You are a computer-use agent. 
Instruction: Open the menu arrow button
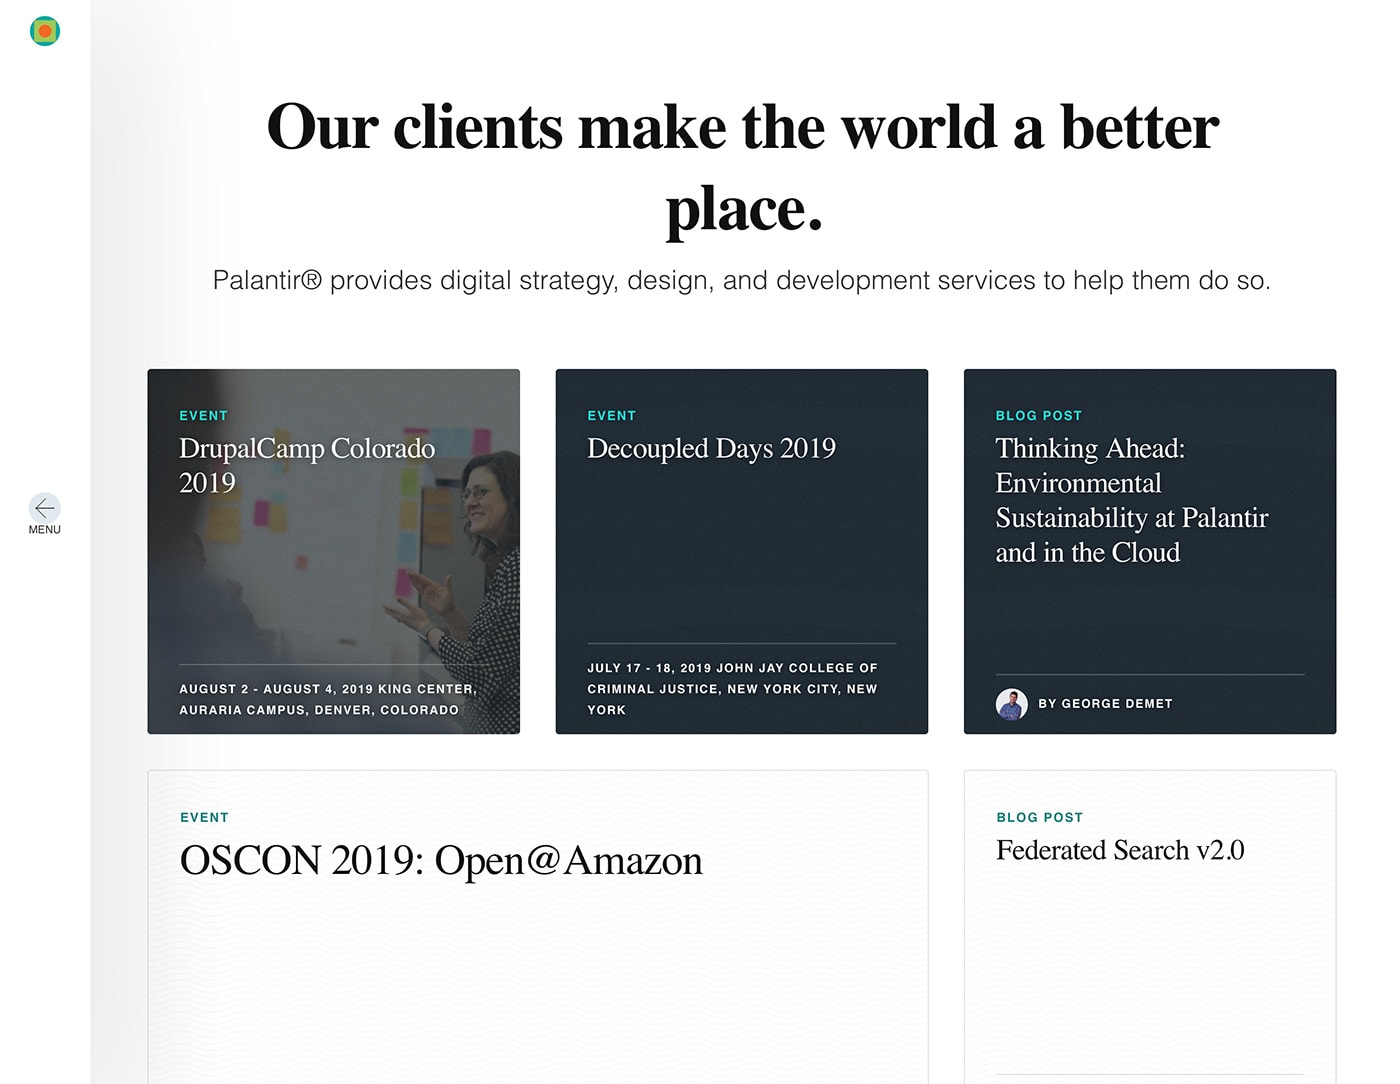[45, 508]
